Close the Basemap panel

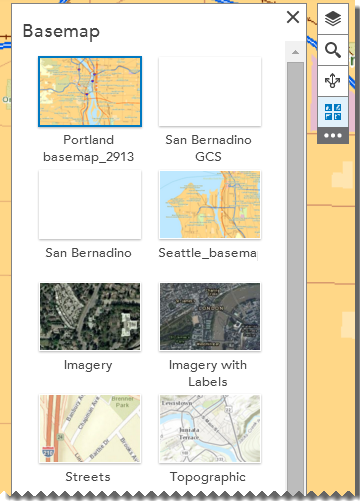(293, 17)
